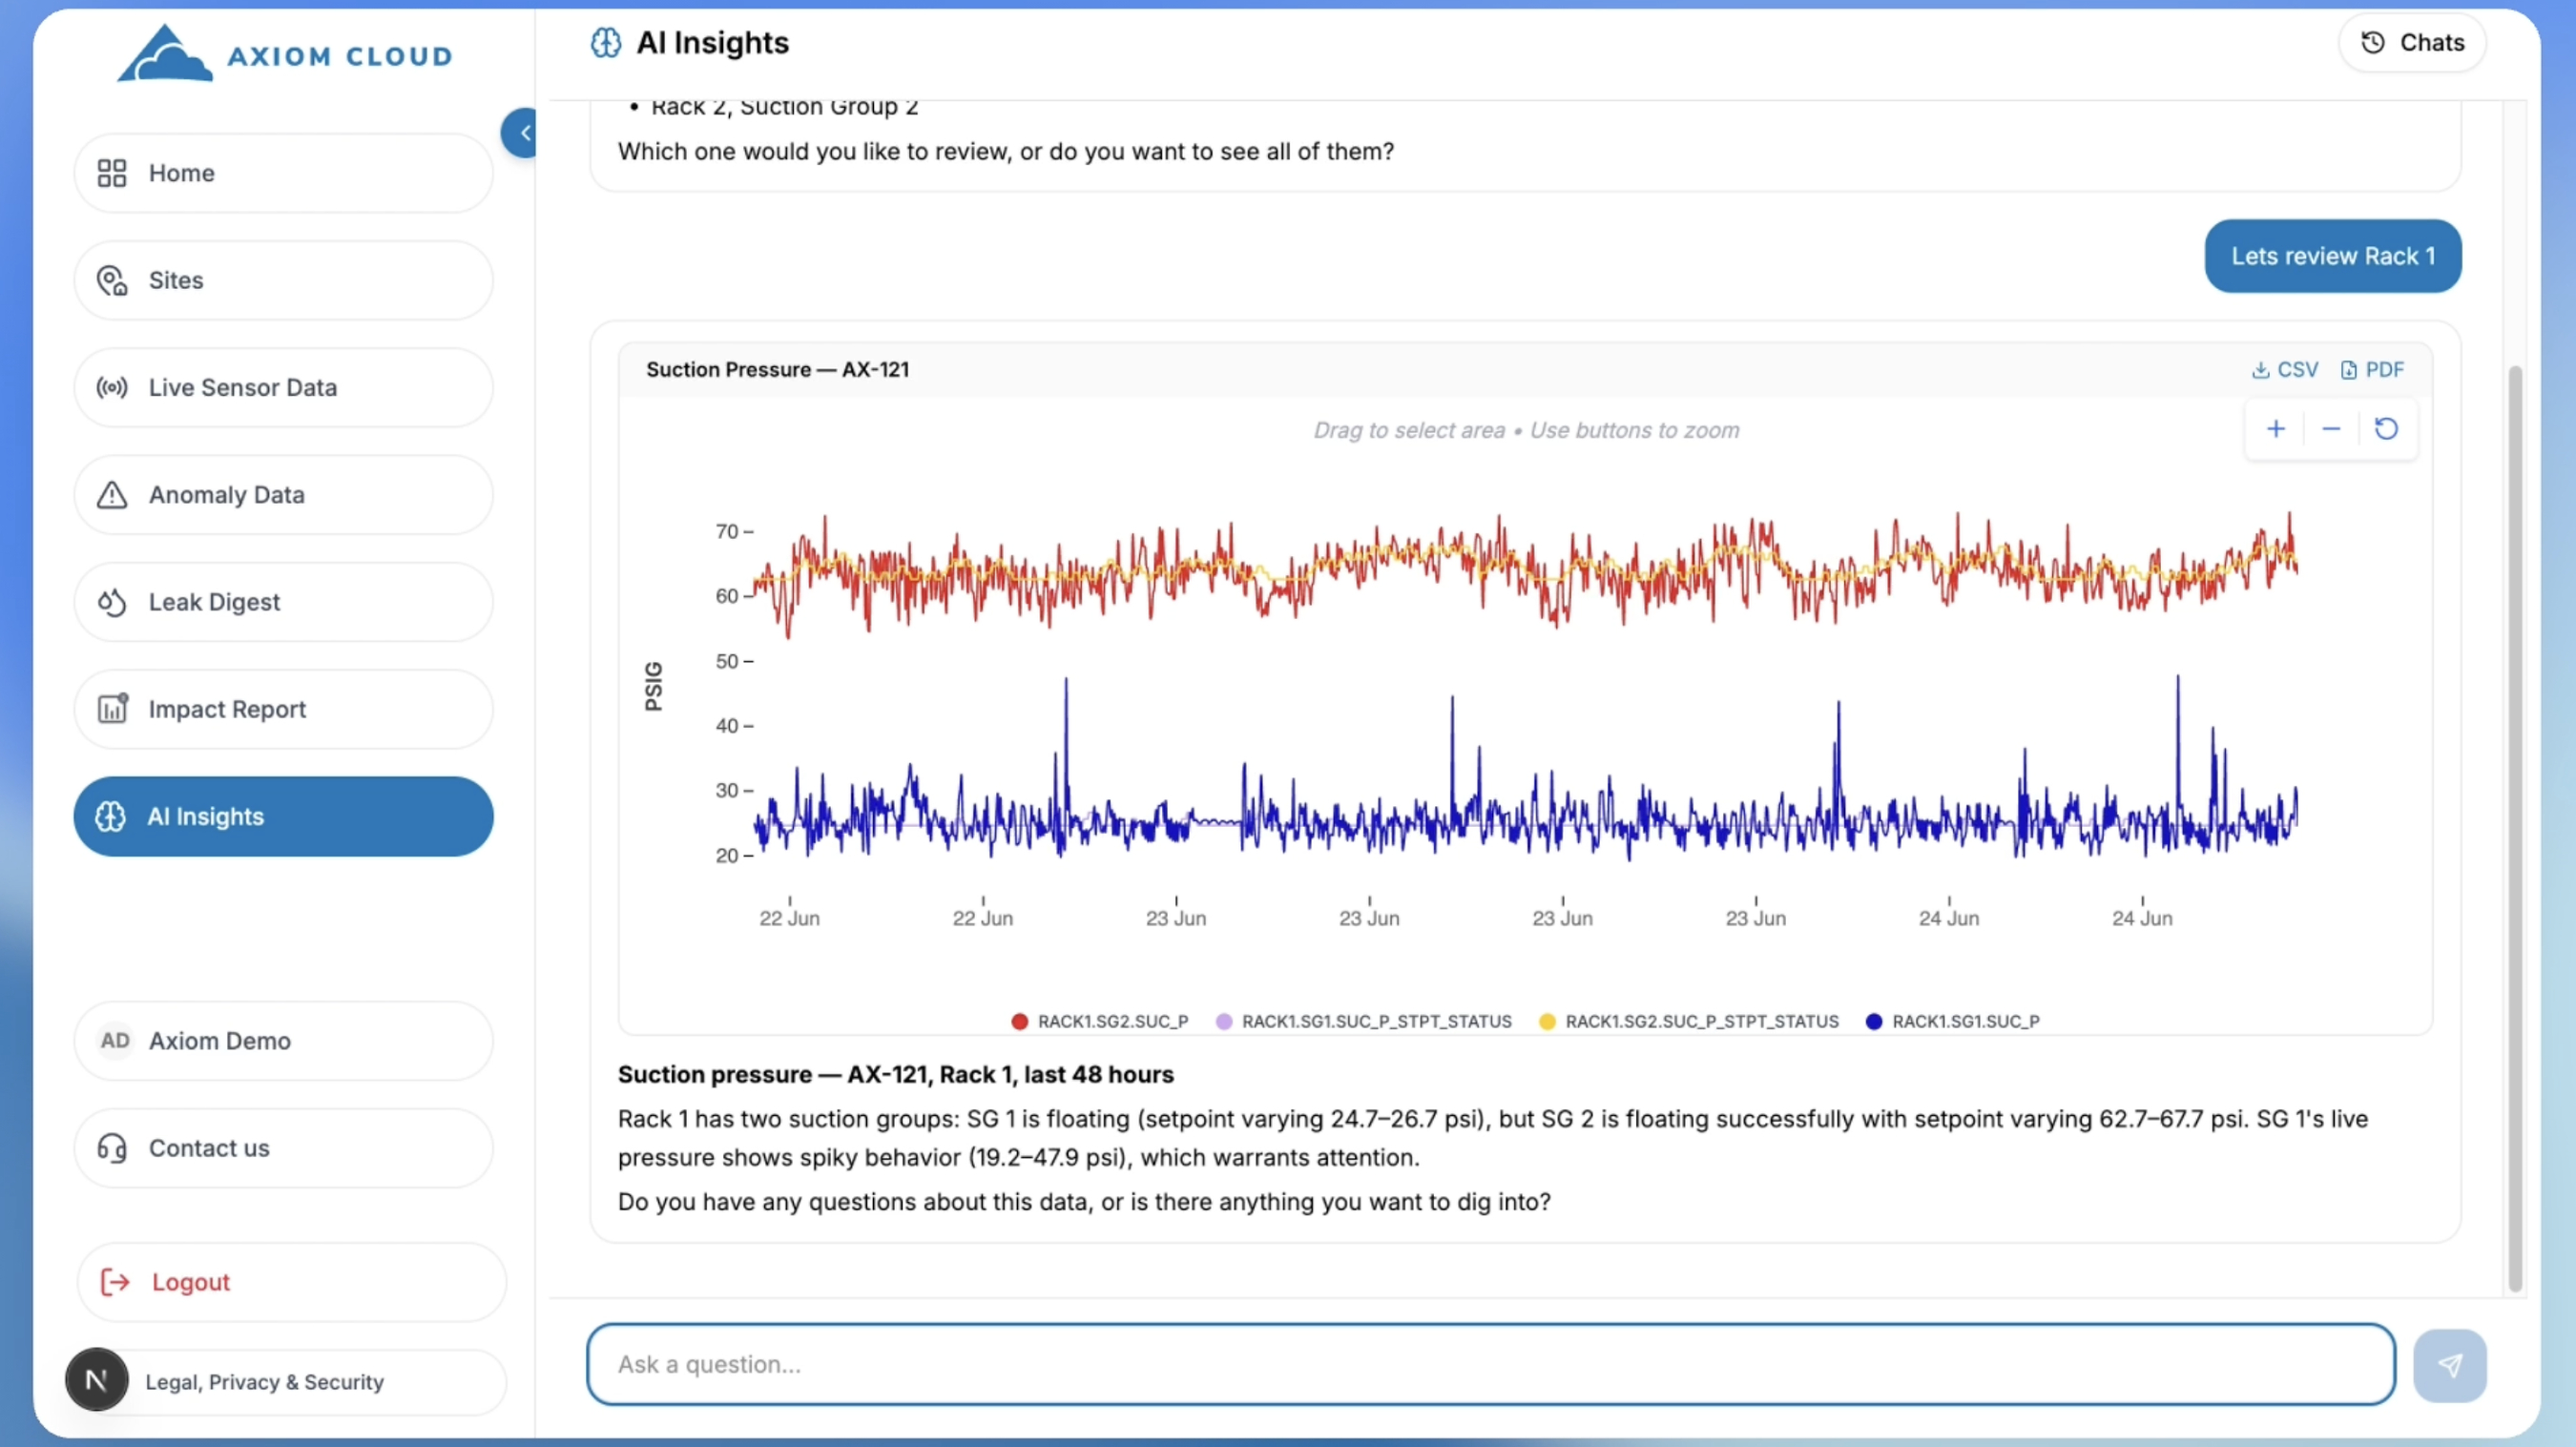Toggle RACK1.SG1.SUC_P legend series
The height and width of the screenshot is (1447, 2576).
1953,1022
